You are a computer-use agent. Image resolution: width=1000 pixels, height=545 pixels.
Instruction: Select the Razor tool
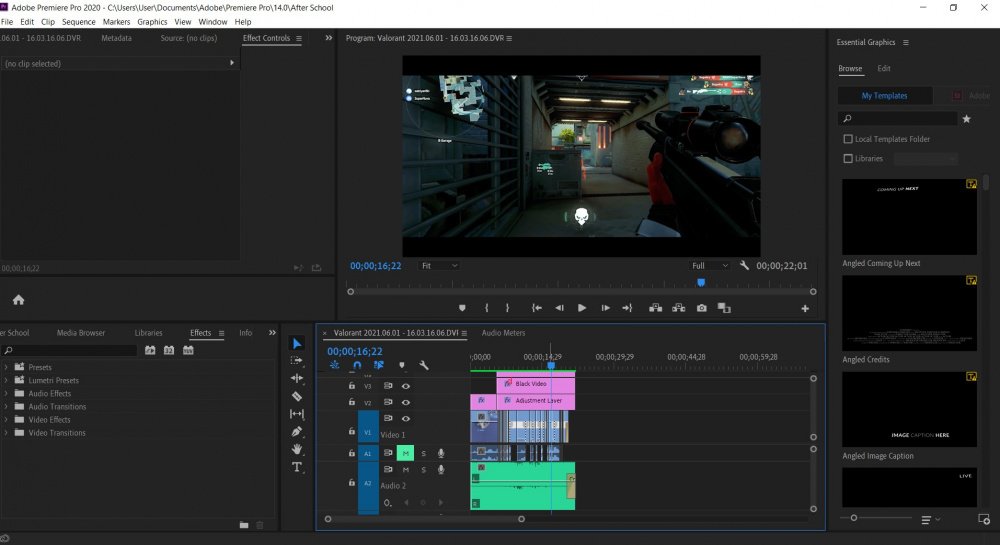297,396
